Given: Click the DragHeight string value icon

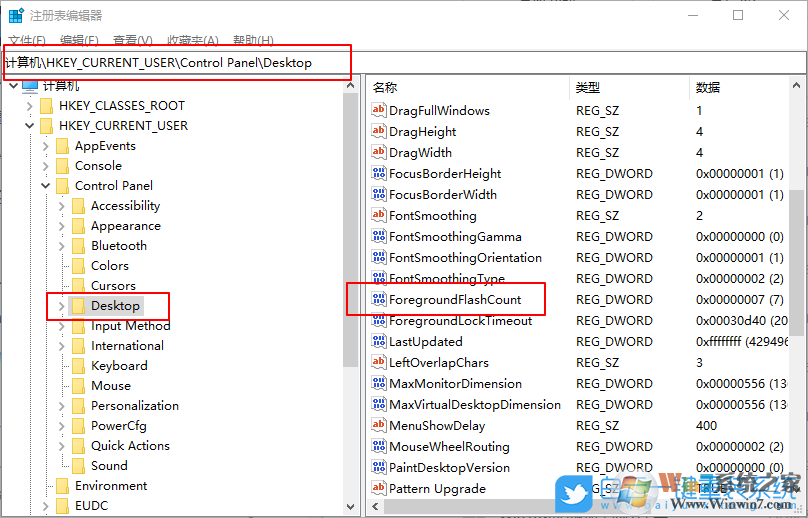Looking at the screenshot, I should 379,131.
